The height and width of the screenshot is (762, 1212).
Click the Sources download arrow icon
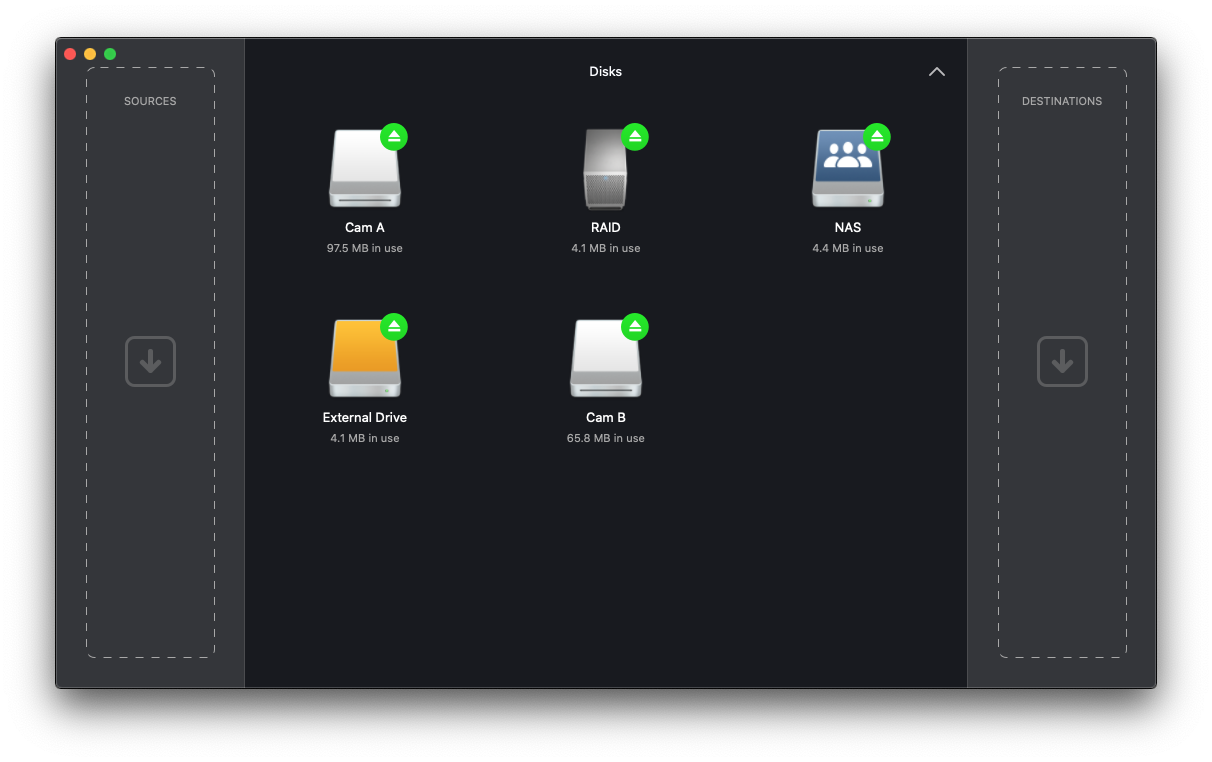tap(150, 362)
